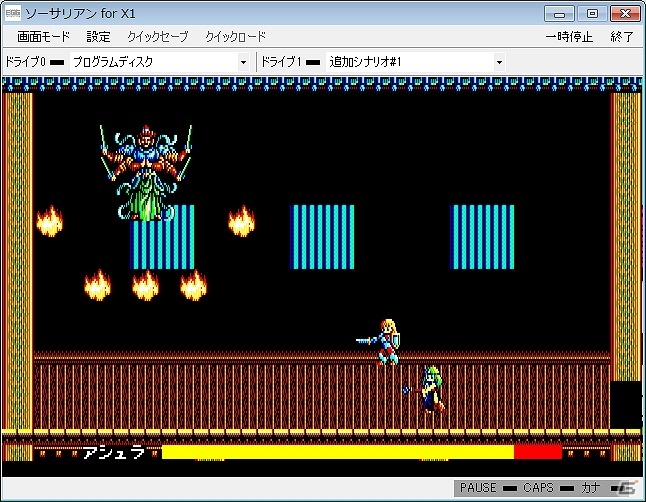Select the 追加シナリオ#1 combo box field
Viewport: 646px width, 502px height.
coord(415,62)
